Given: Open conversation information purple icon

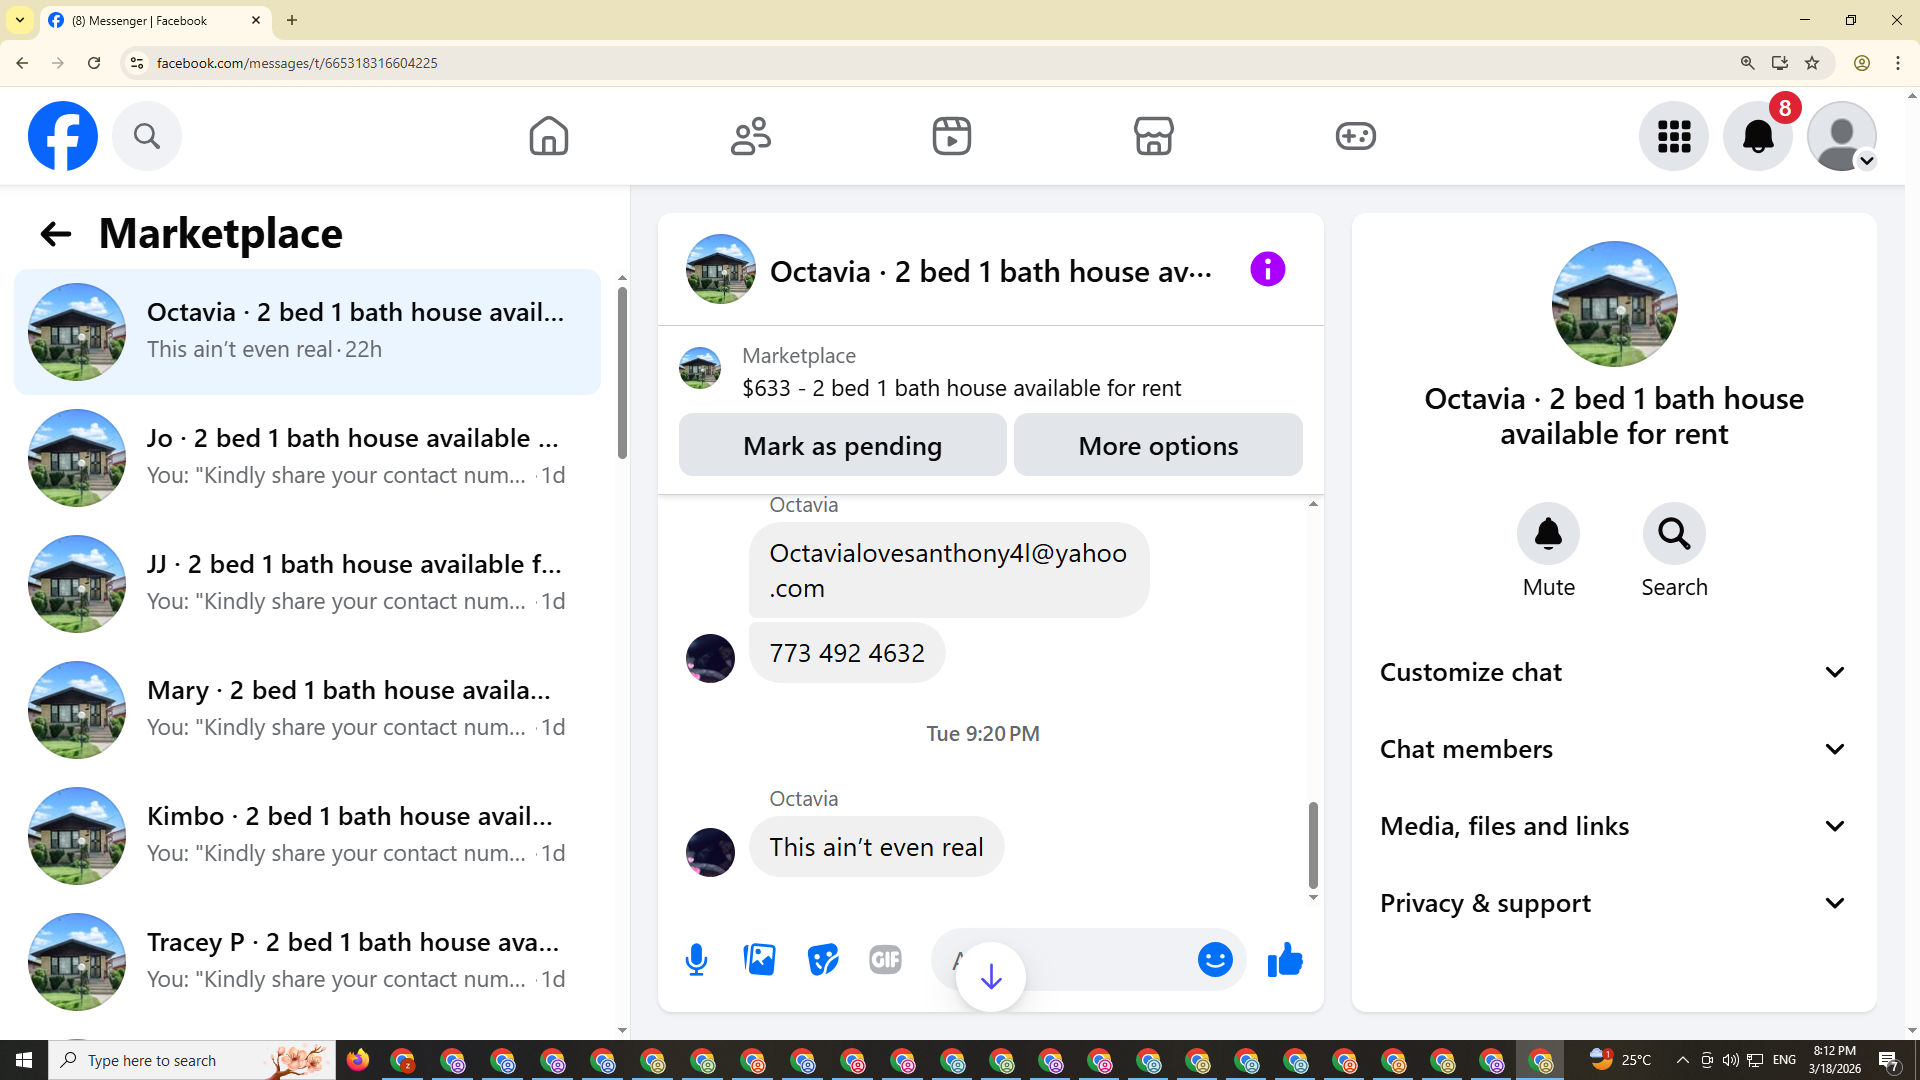Looking at the screenshot, I should [x=1267, y=270].
